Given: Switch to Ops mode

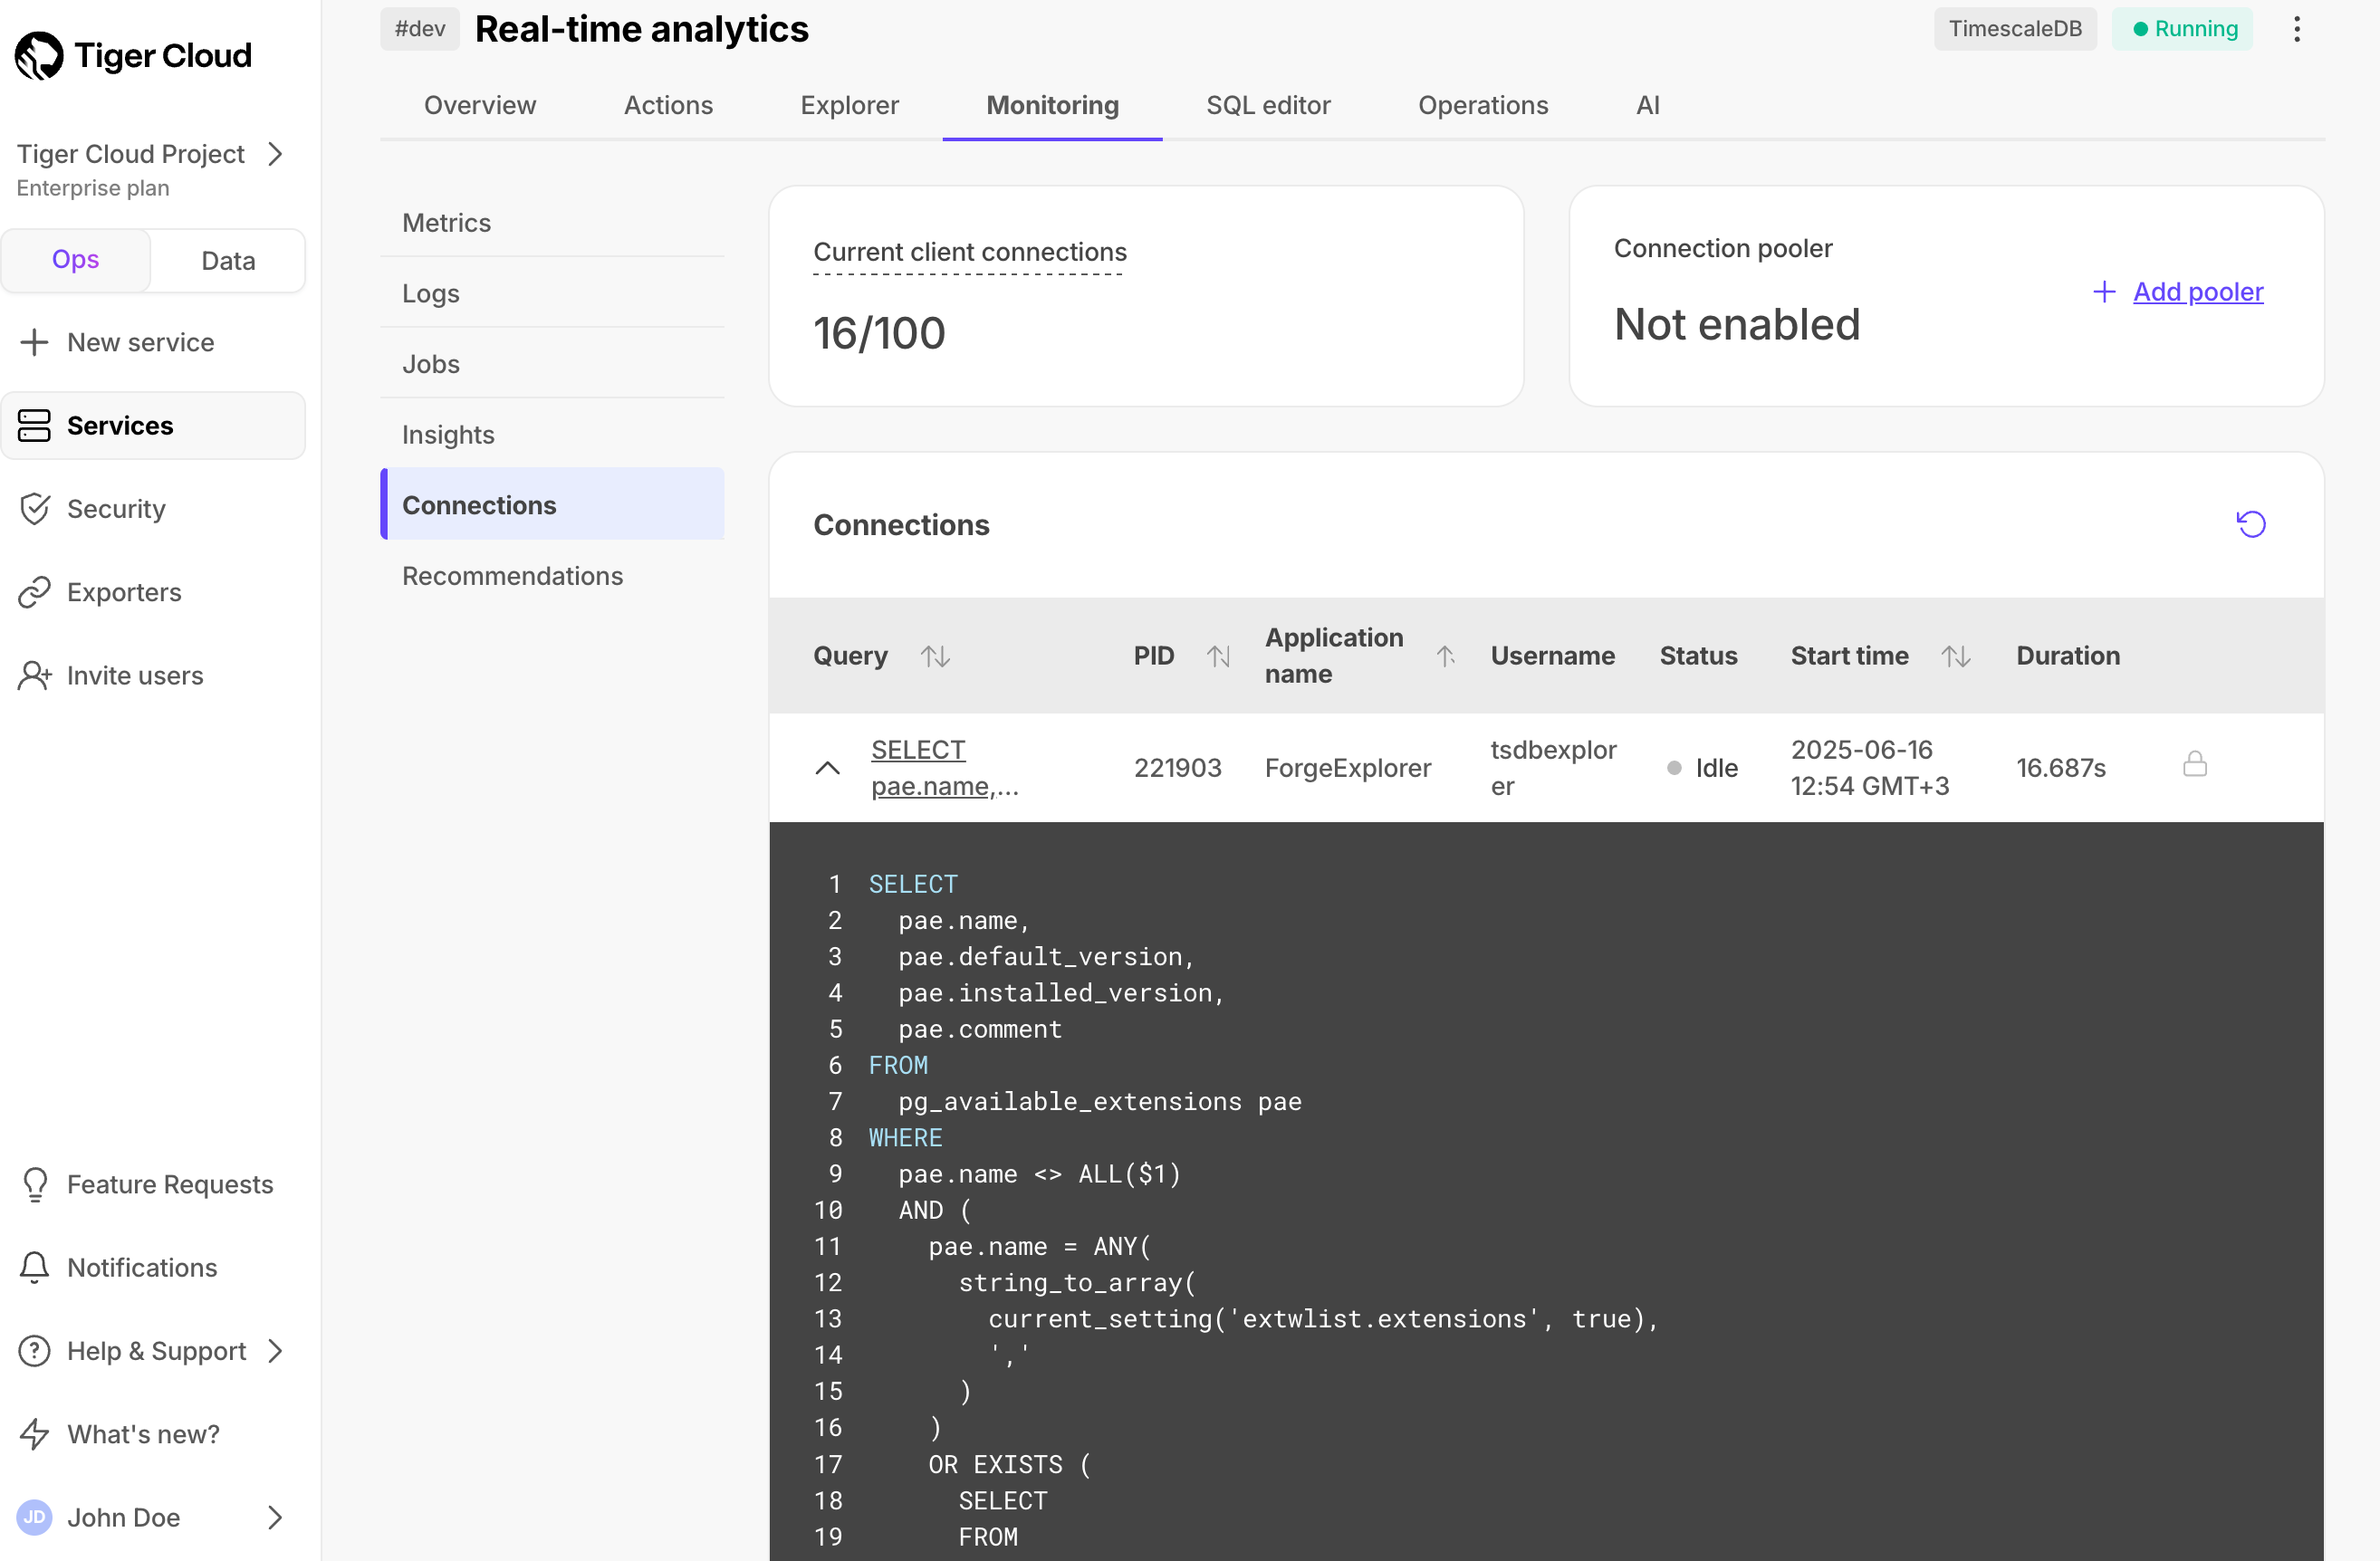Looking at the screenshot, I should [76, 260].
